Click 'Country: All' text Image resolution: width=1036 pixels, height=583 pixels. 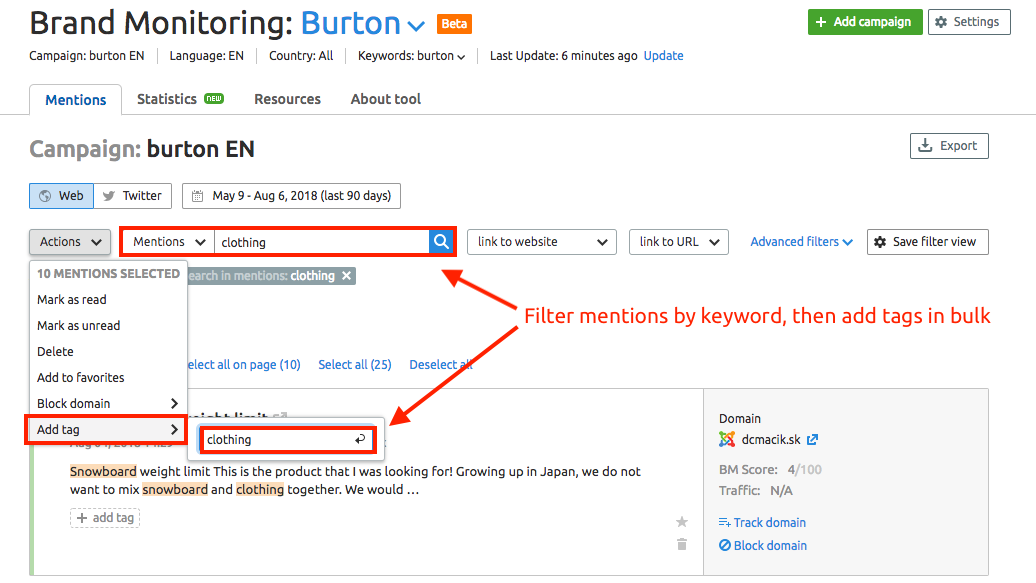pos(301,56)
